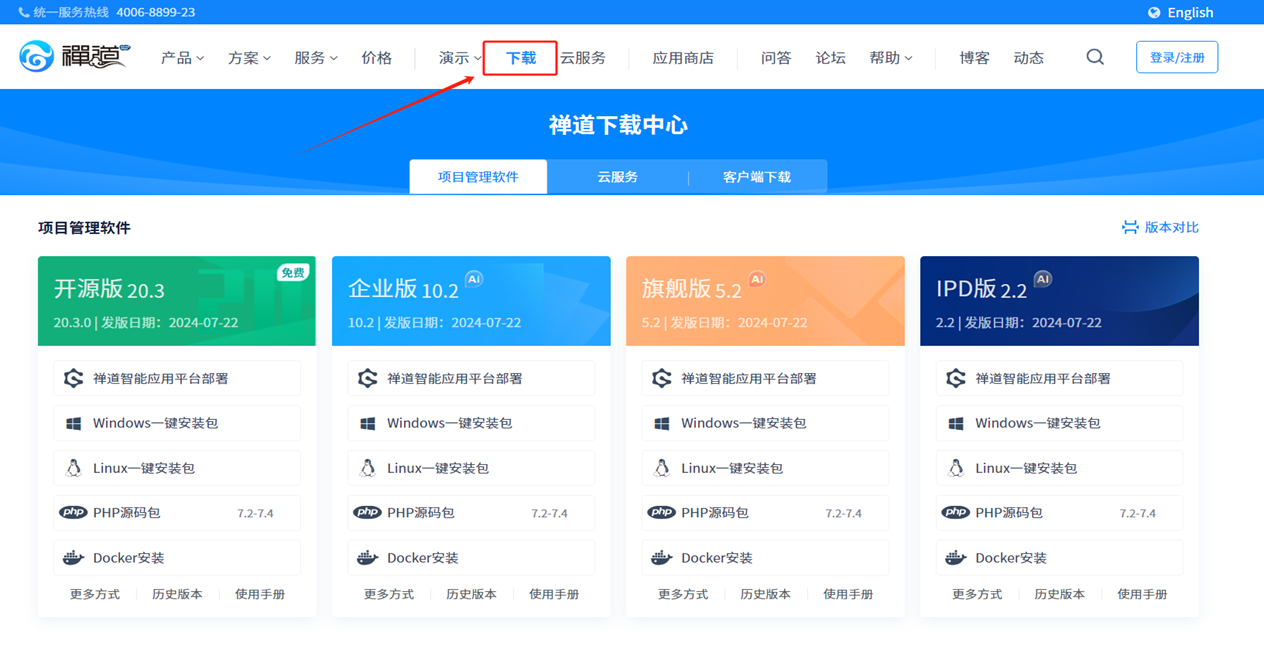
Task: Click 禅道智能应用平台部署 in flagship edition card
Action: point(748,378)
